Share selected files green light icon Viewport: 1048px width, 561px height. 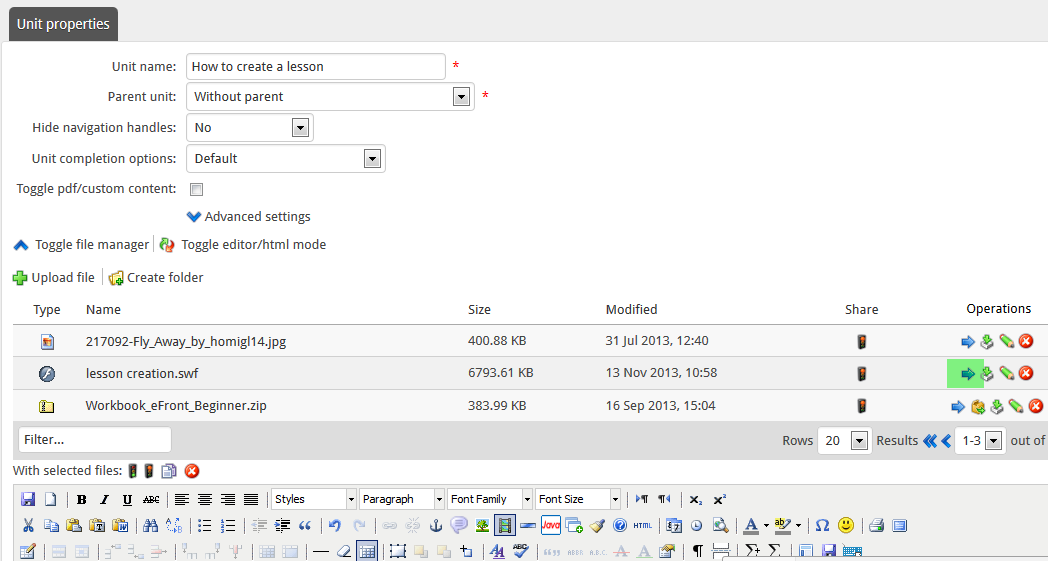click(133, 471)
